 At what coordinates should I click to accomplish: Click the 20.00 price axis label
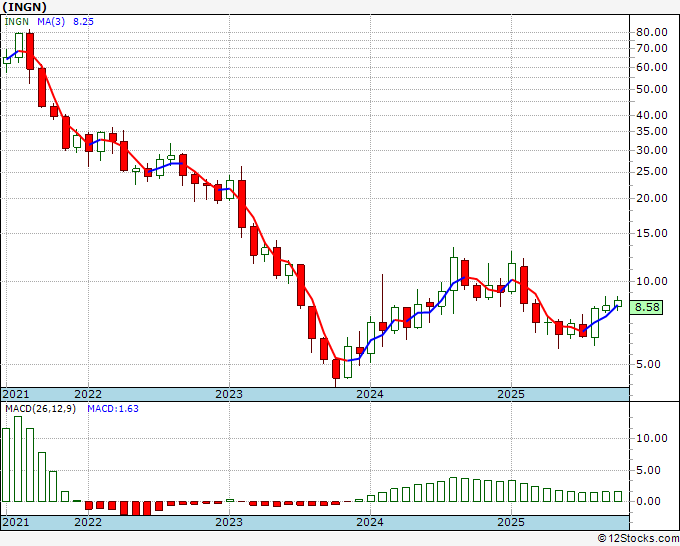click(x=652, y=198)
